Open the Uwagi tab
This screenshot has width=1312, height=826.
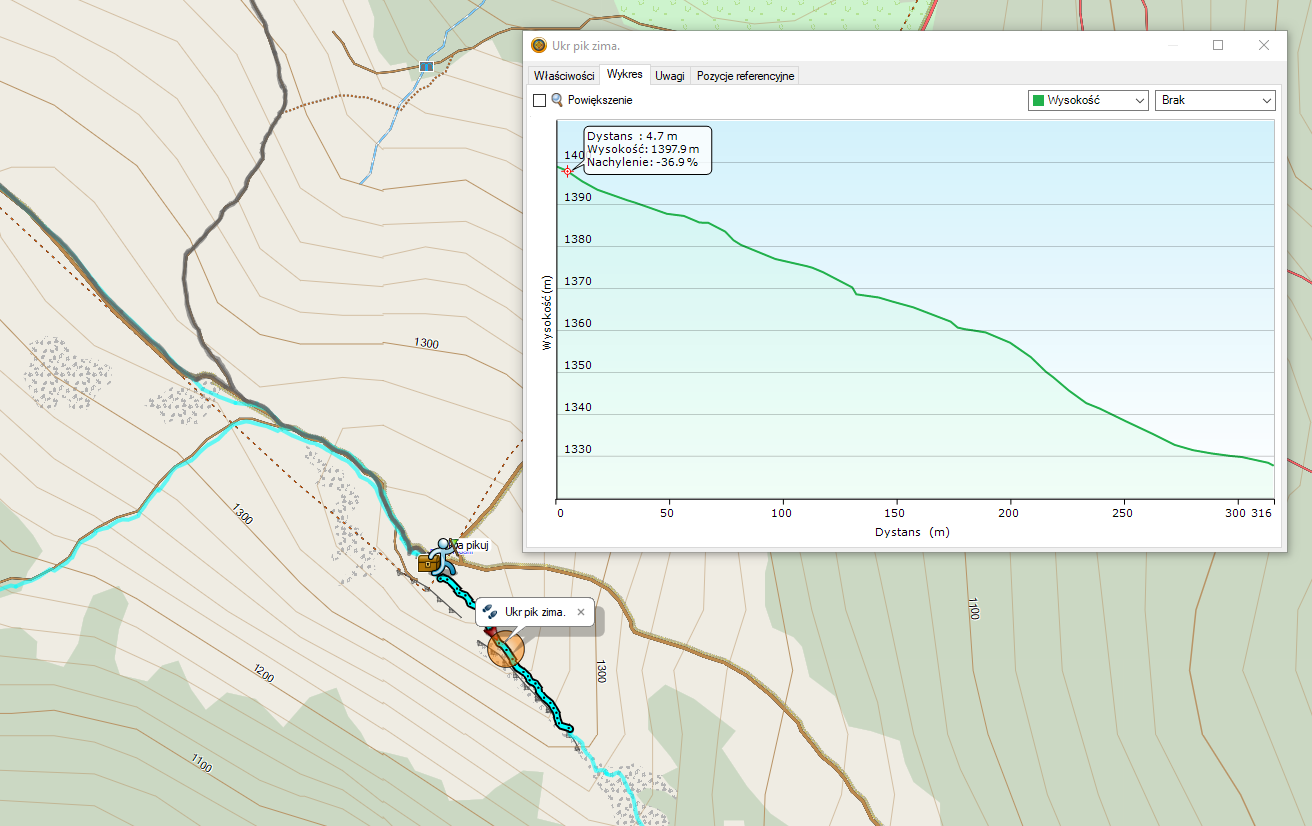[670, 76]
